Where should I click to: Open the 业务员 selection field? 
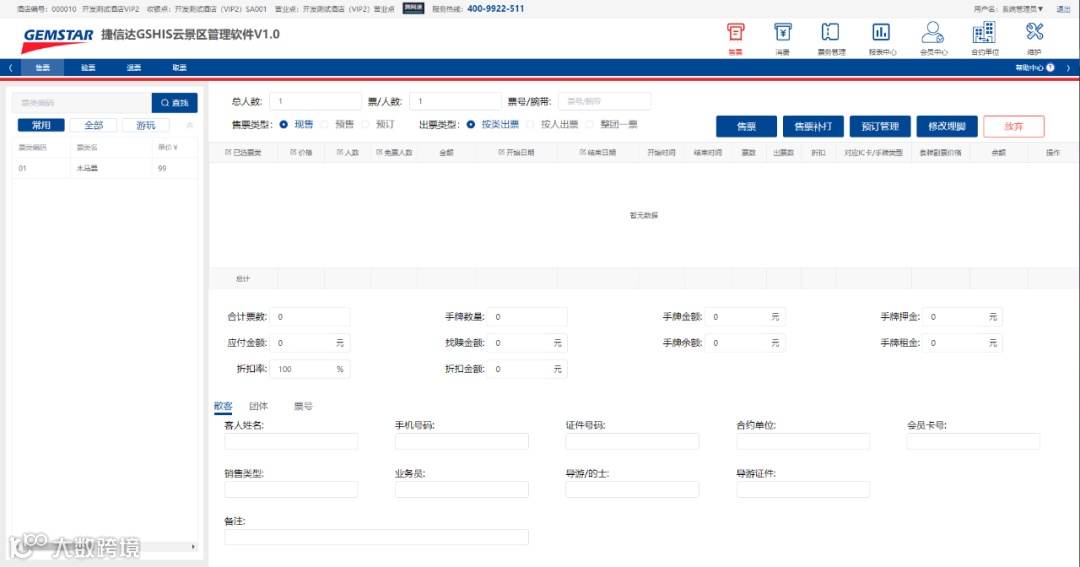tap(461, 489)
